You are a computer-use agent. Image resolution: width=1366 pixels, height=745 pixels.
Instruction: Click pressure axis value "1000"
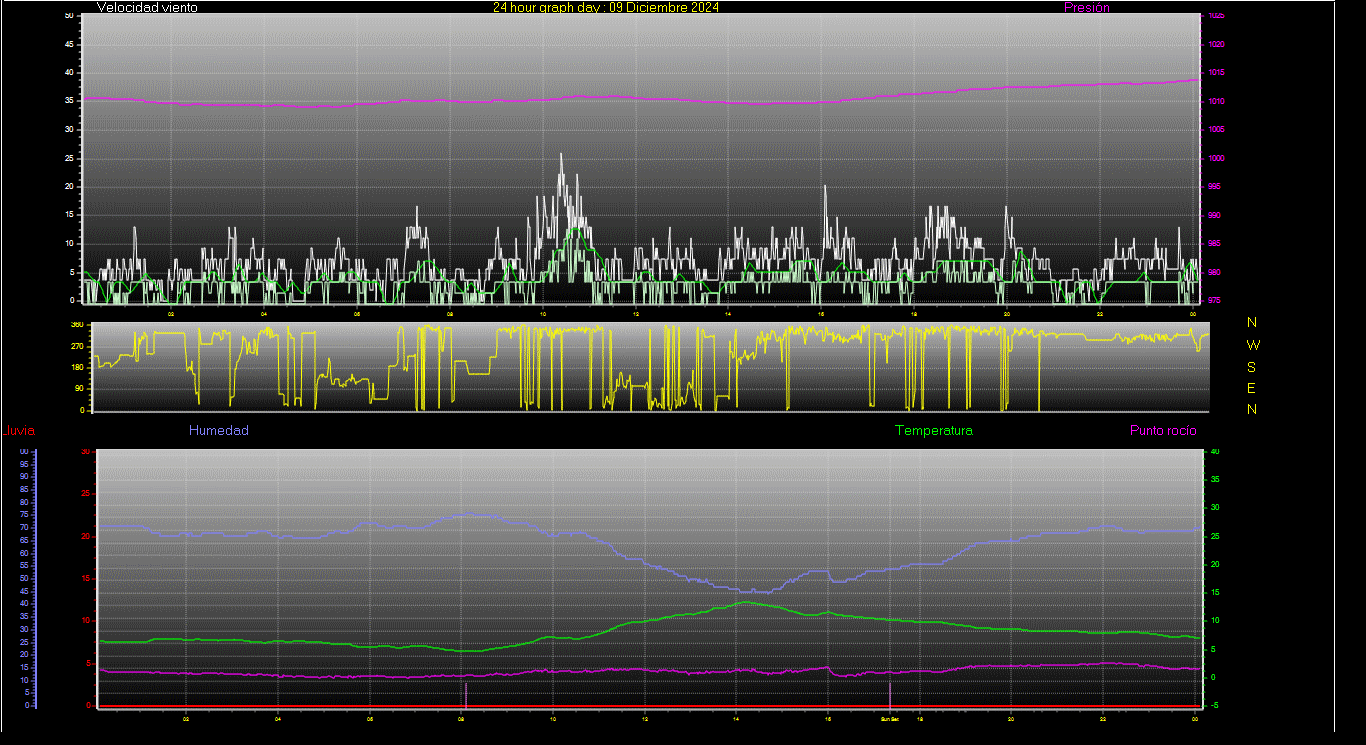(1215, 159)
